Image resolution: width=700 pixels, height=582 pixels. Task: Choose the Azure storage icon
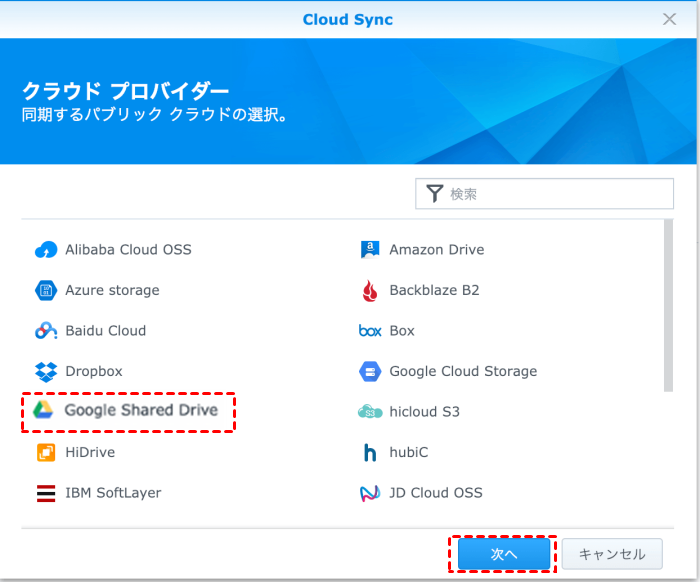[46, 291]
